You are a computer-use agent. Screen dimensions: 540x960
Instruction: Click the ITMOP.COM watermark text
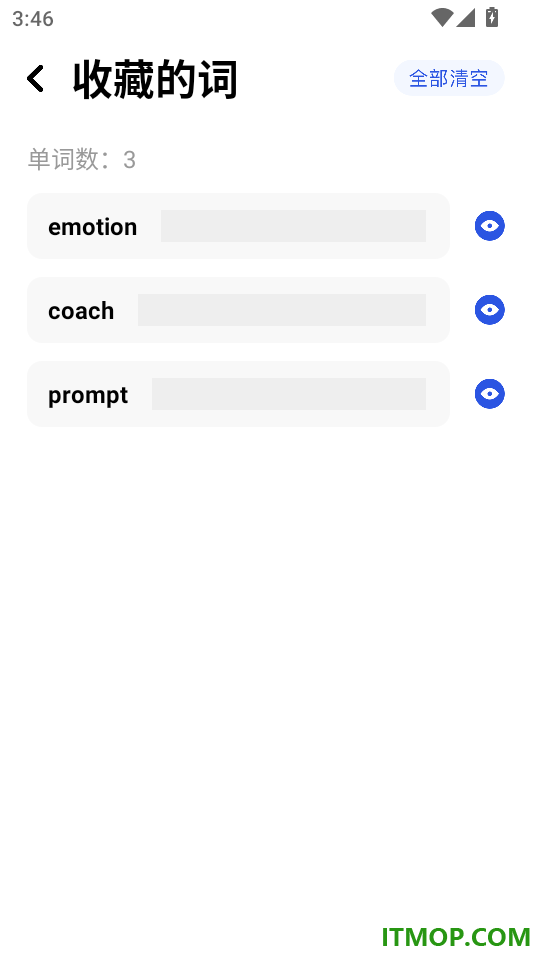456,937
